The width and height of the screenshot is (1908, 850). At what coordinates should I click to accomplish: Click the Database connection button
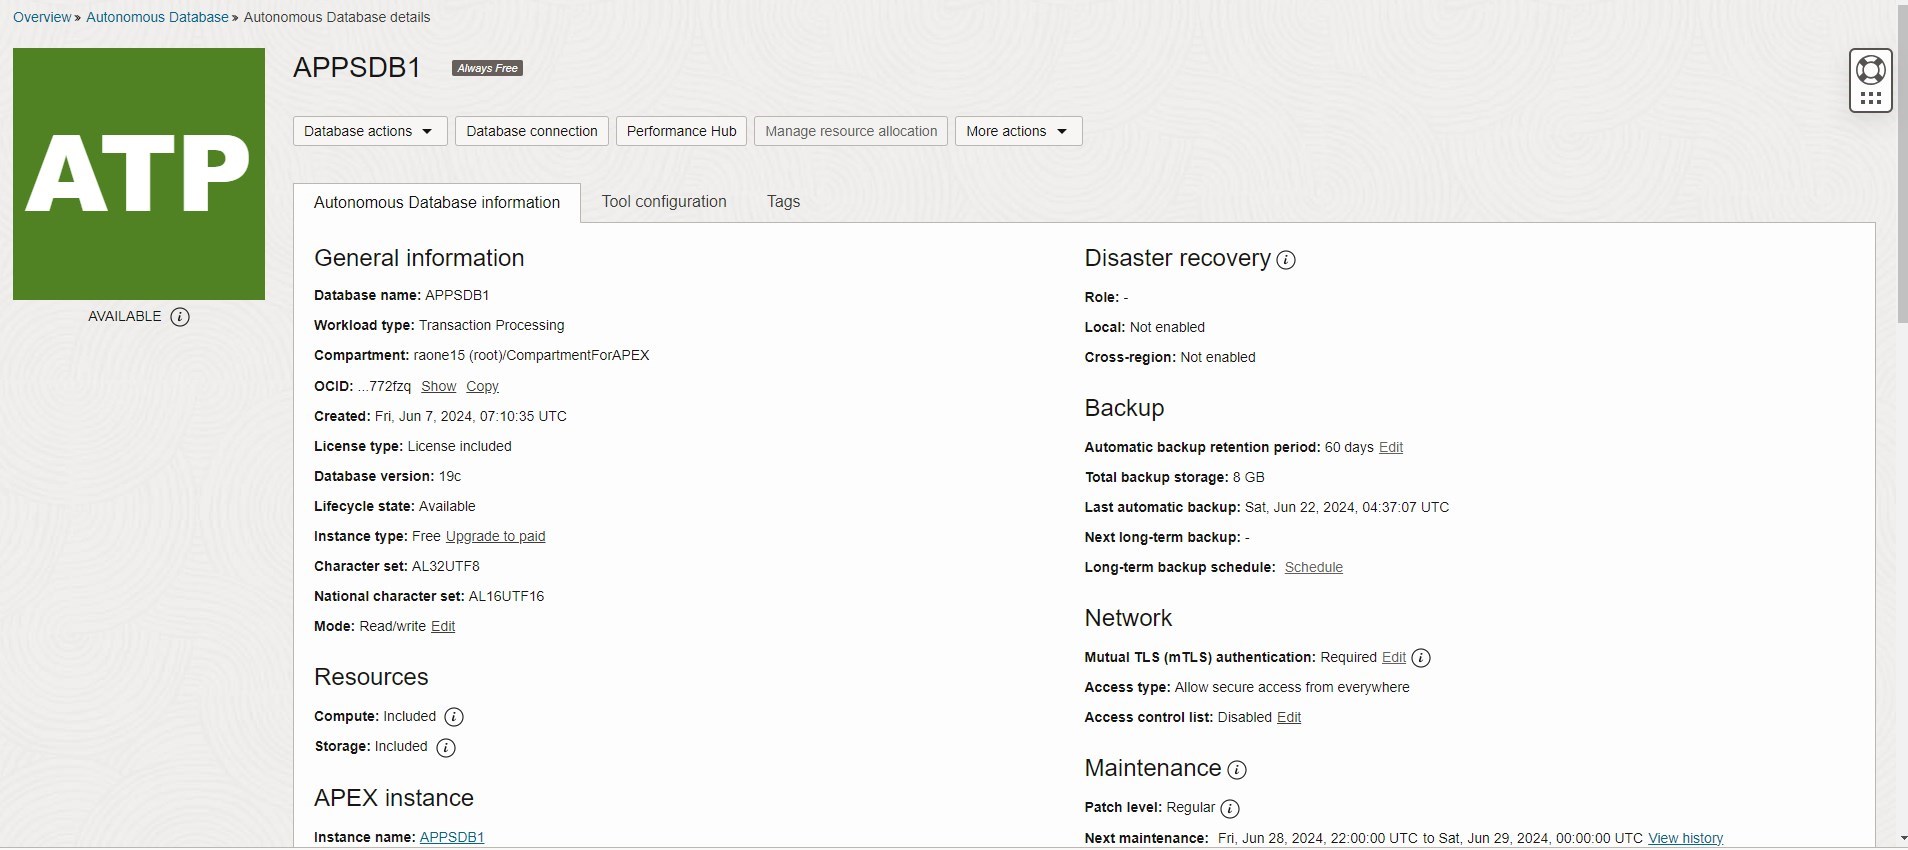[x=532, y=131]
